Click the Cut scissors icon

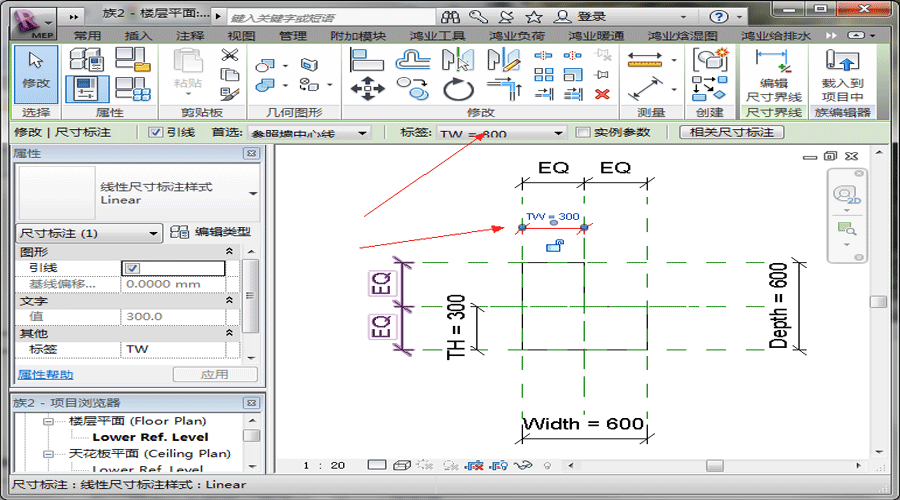(x=229, y=55)
